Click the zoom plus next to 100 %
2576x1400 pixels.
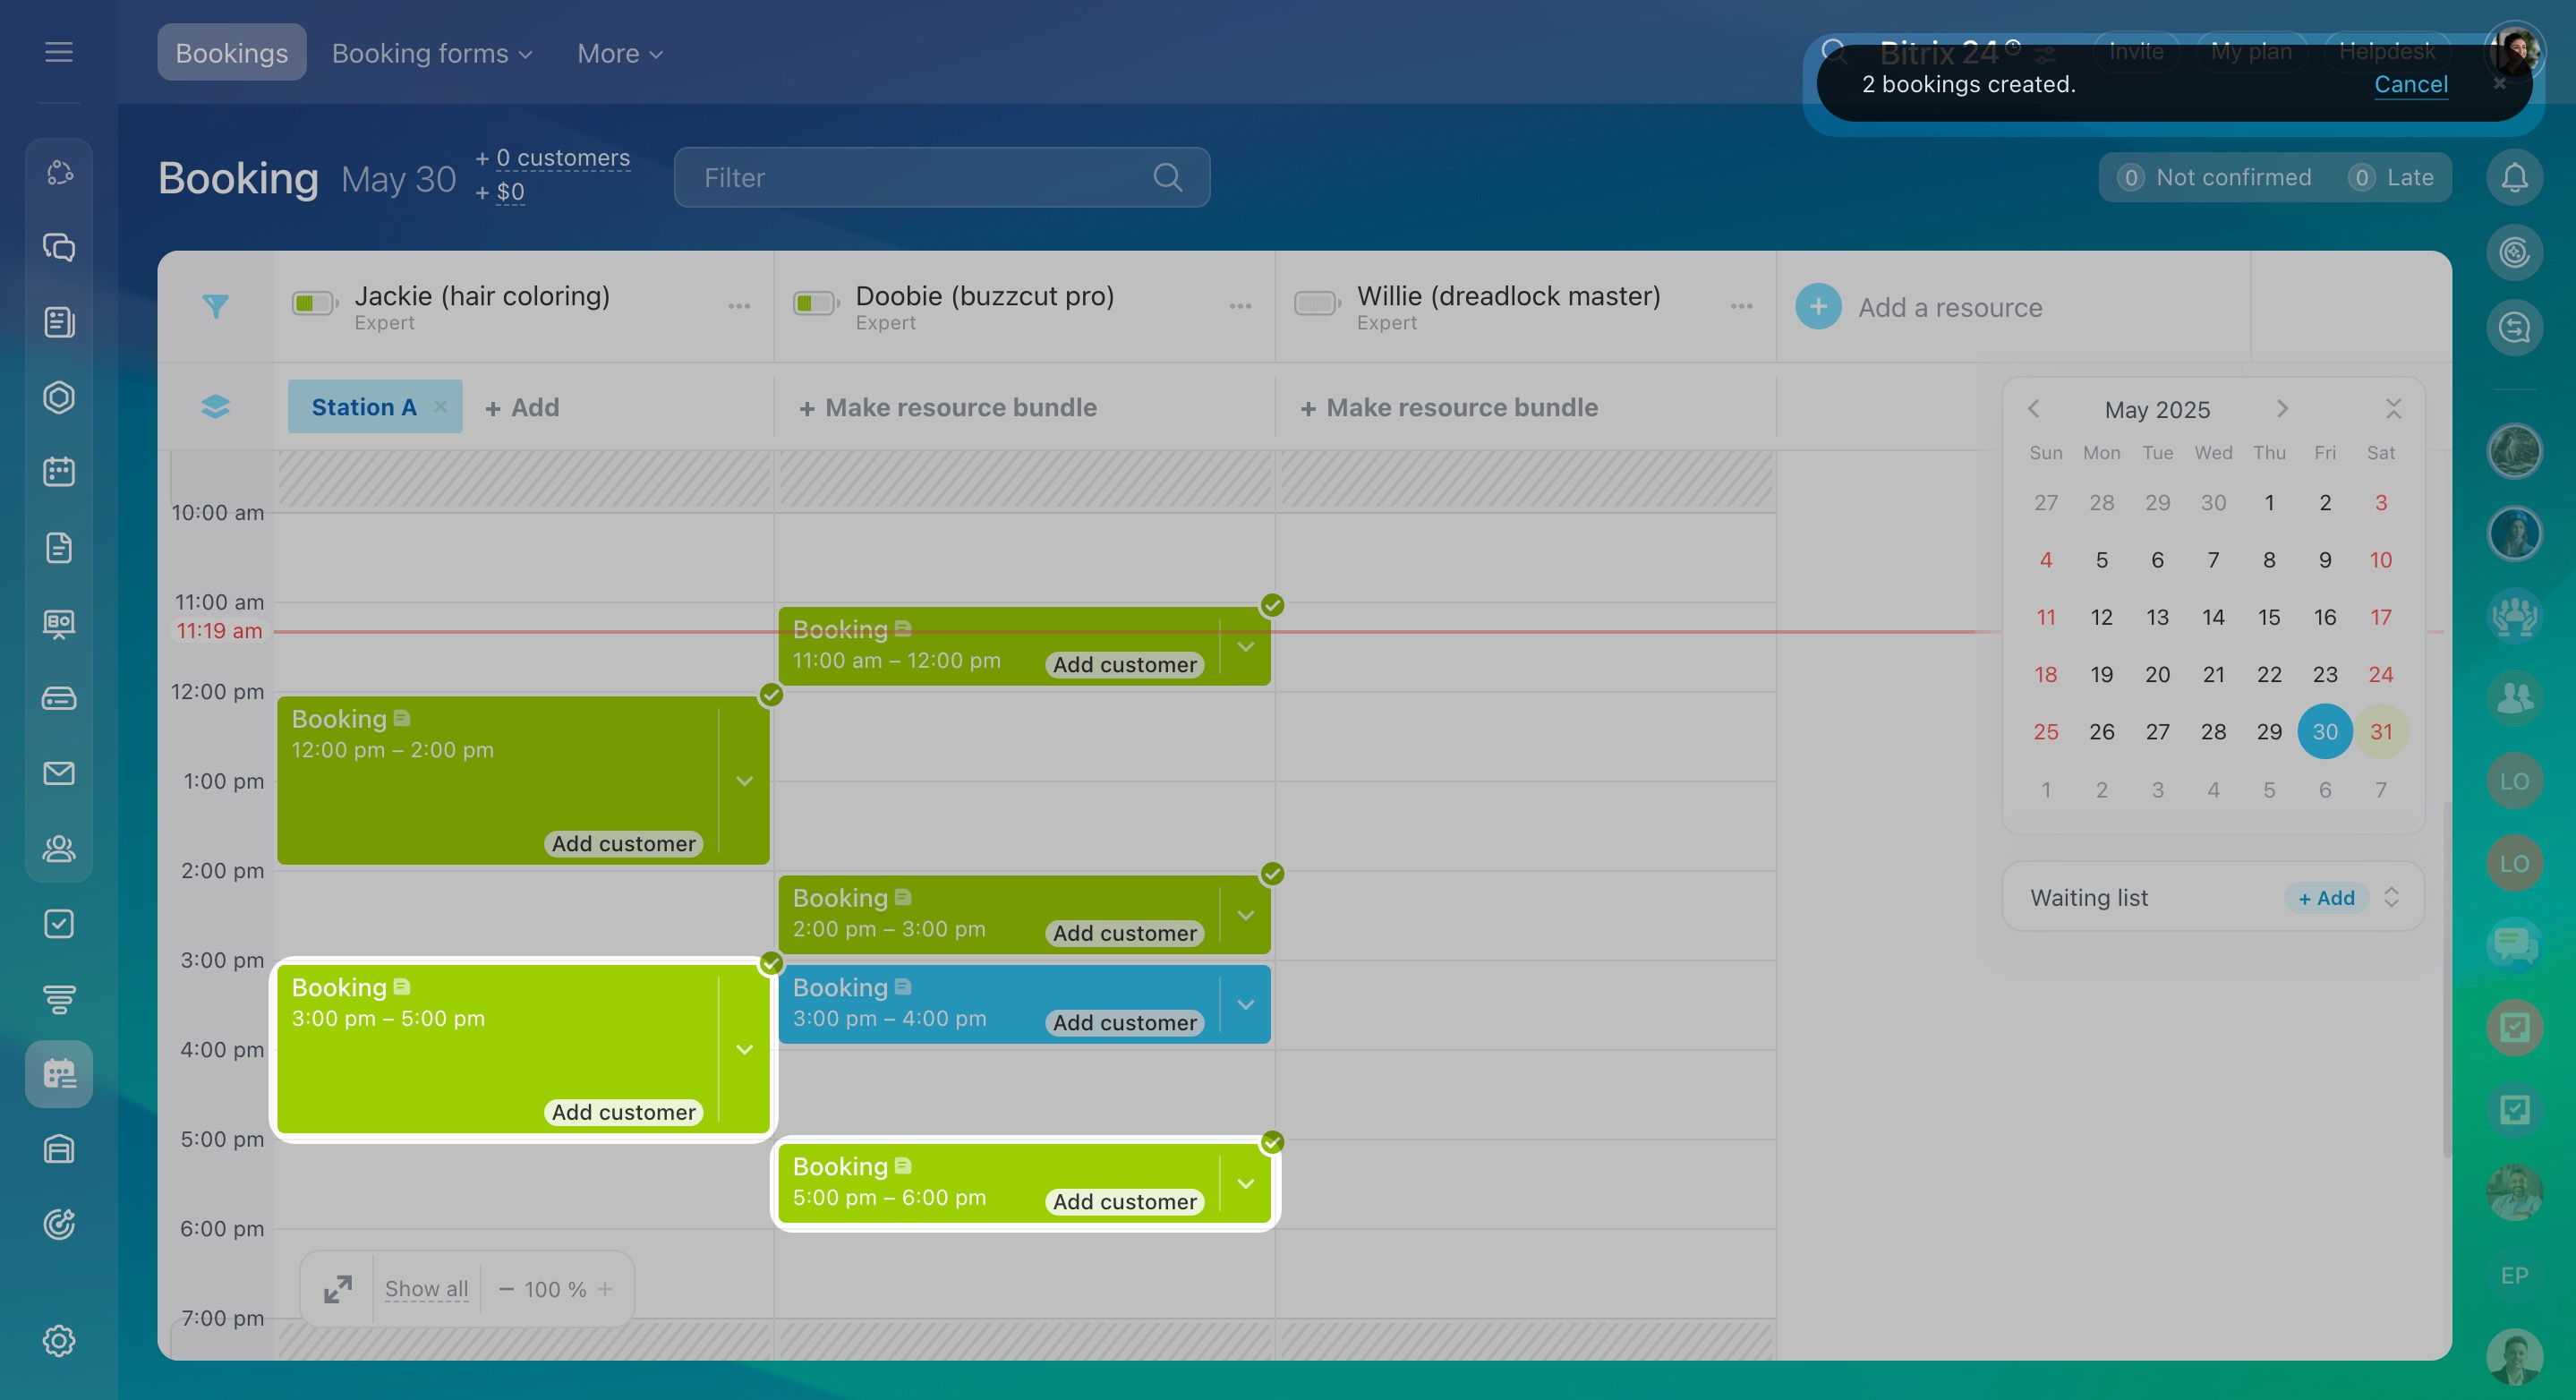pyautogui.click(x=605, y=1289)
